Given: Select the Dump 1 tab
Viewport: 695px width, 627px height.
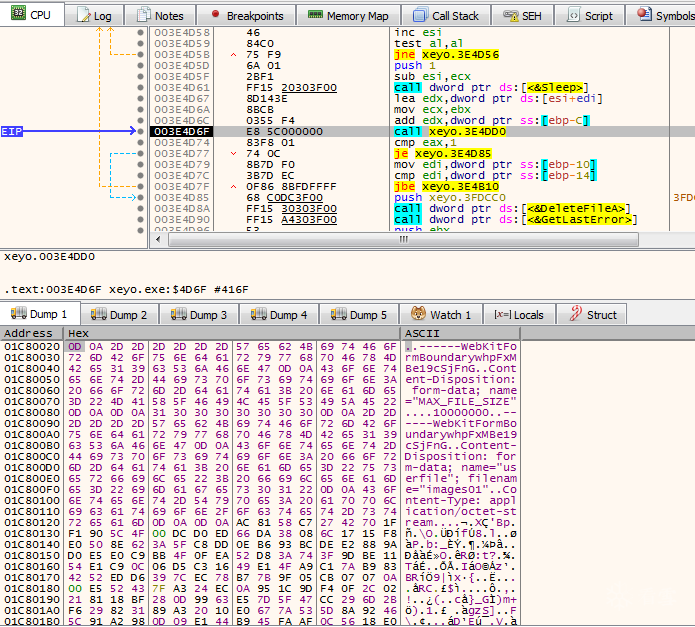Looking at the screenshot, I should [40, 314].
